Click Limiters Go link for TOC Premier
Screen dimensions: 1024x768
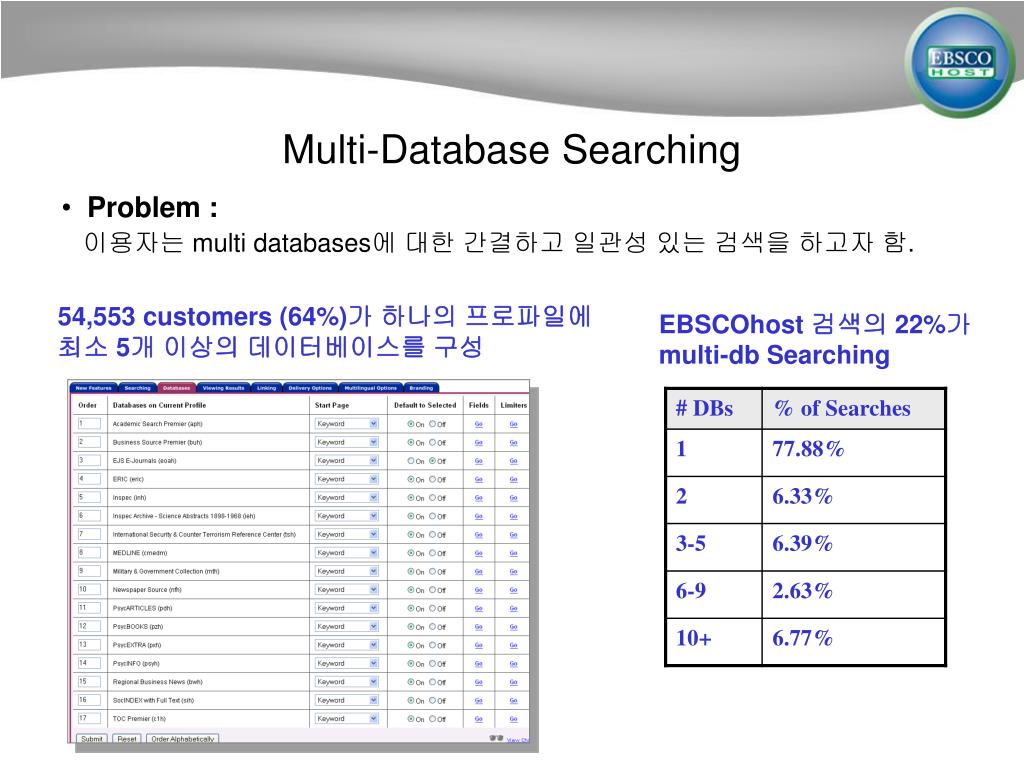click(513, 719)
